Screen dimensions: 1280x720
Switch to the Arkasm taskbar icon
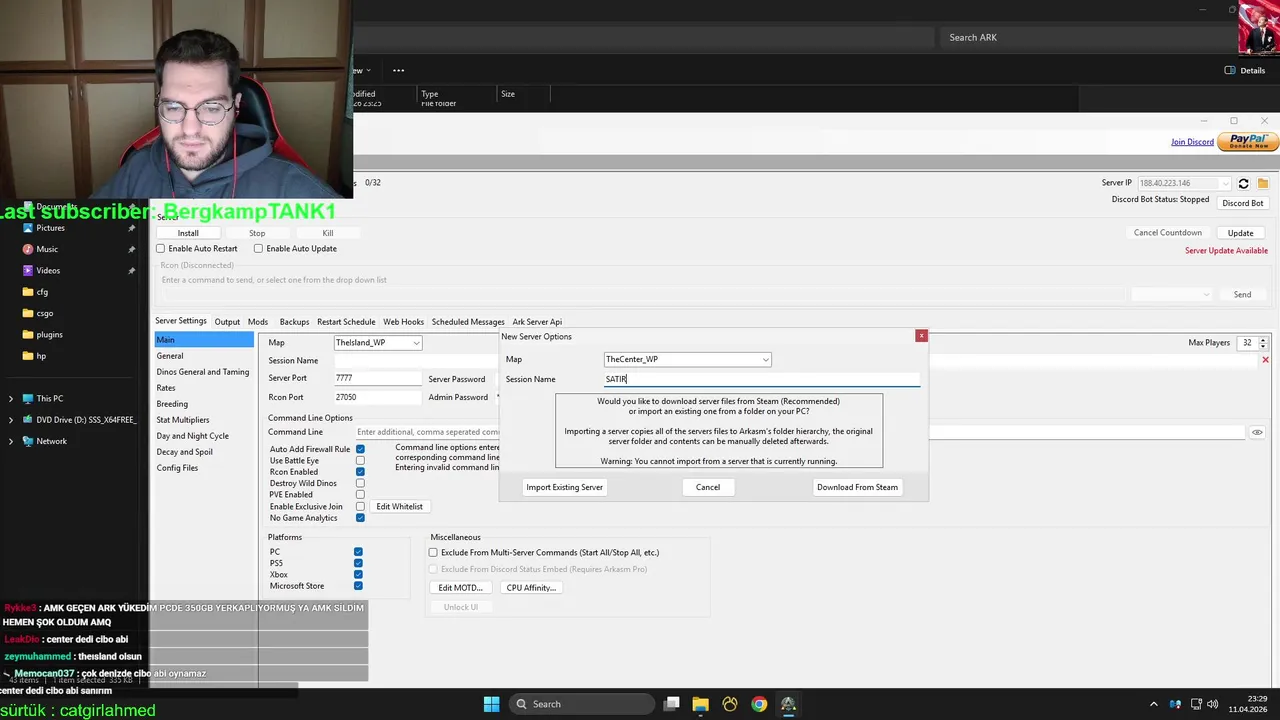pos(788,704)
